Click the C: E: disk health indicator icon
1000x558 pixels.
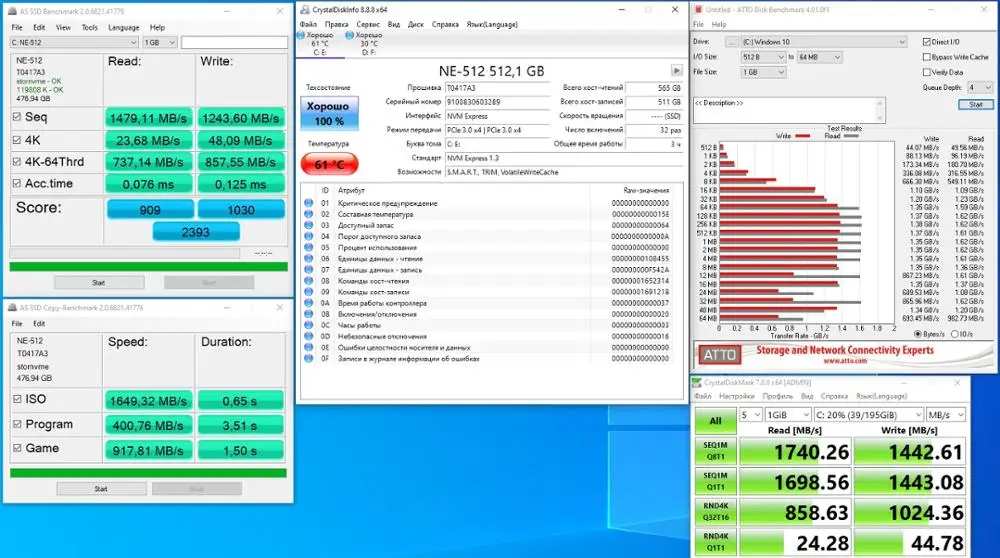[x=301, y=35]
